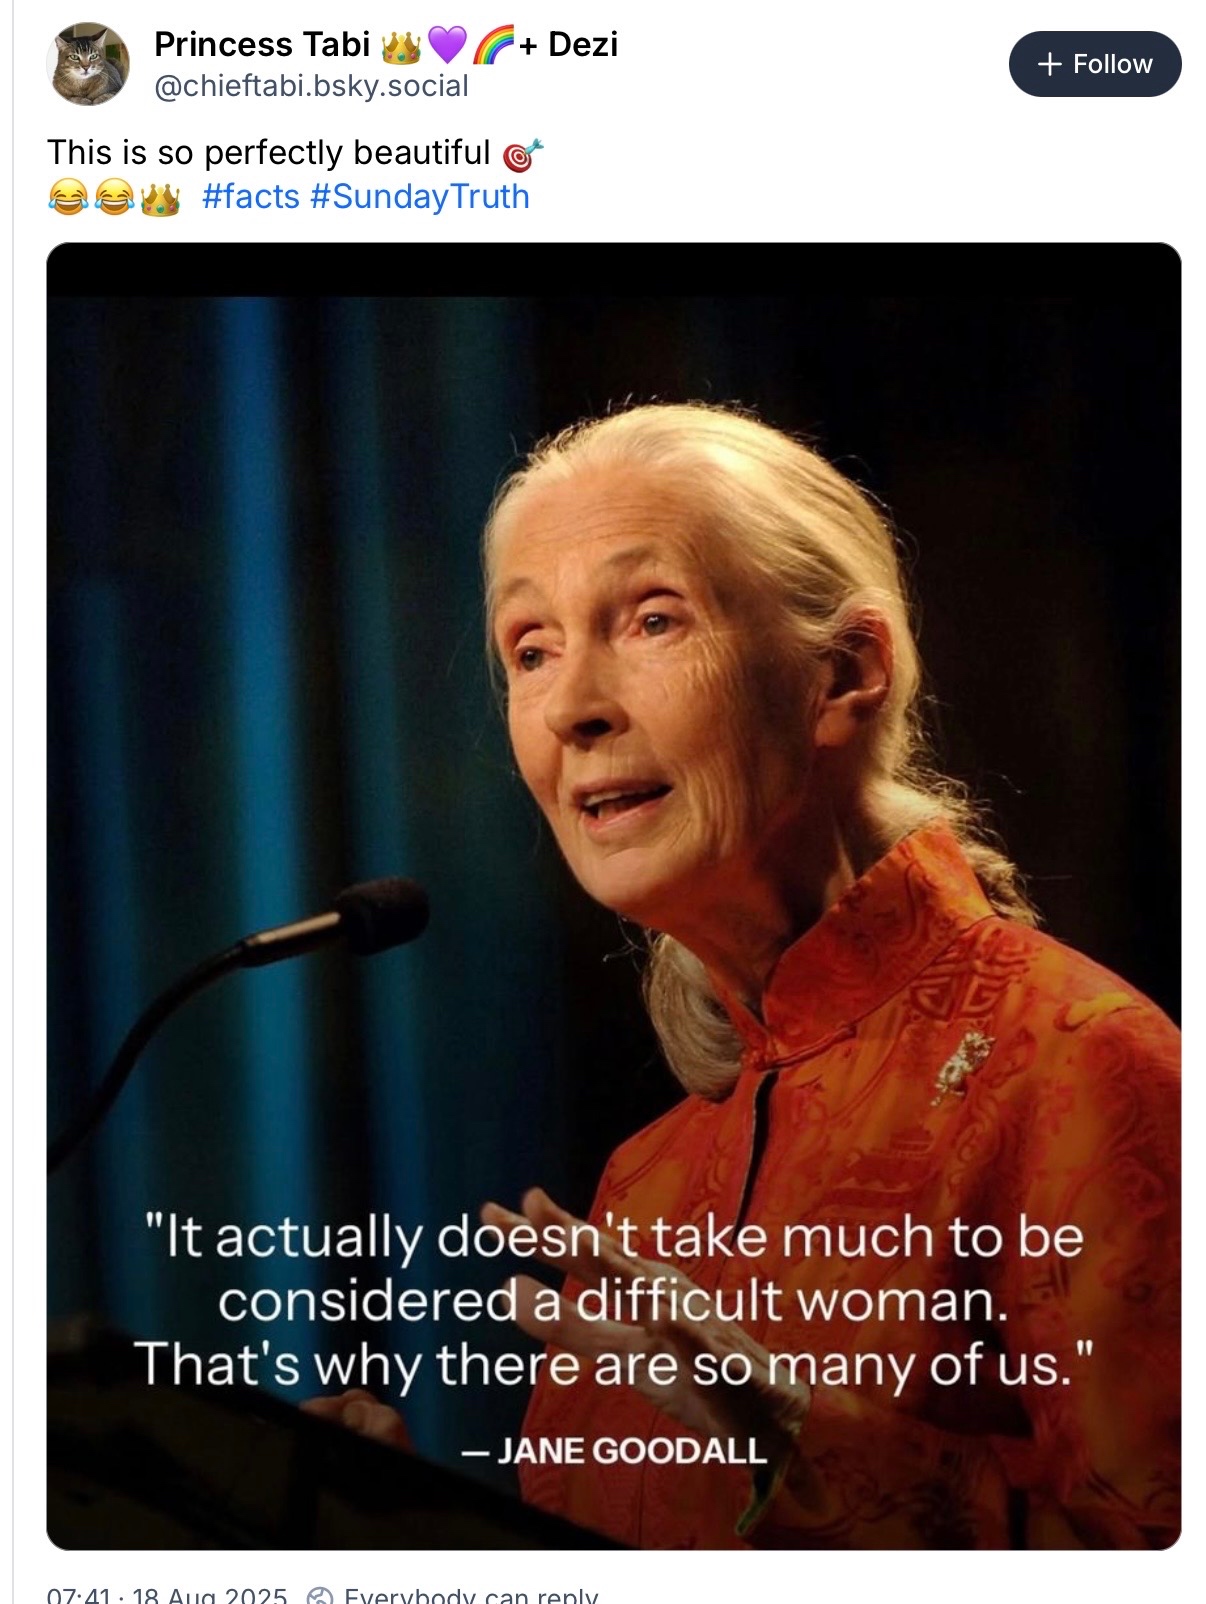This screenshot has height=1604, width=1206.
Task: Open the Jane Goodall quote image
Action: pyautogui.click(x=613, y=800)
